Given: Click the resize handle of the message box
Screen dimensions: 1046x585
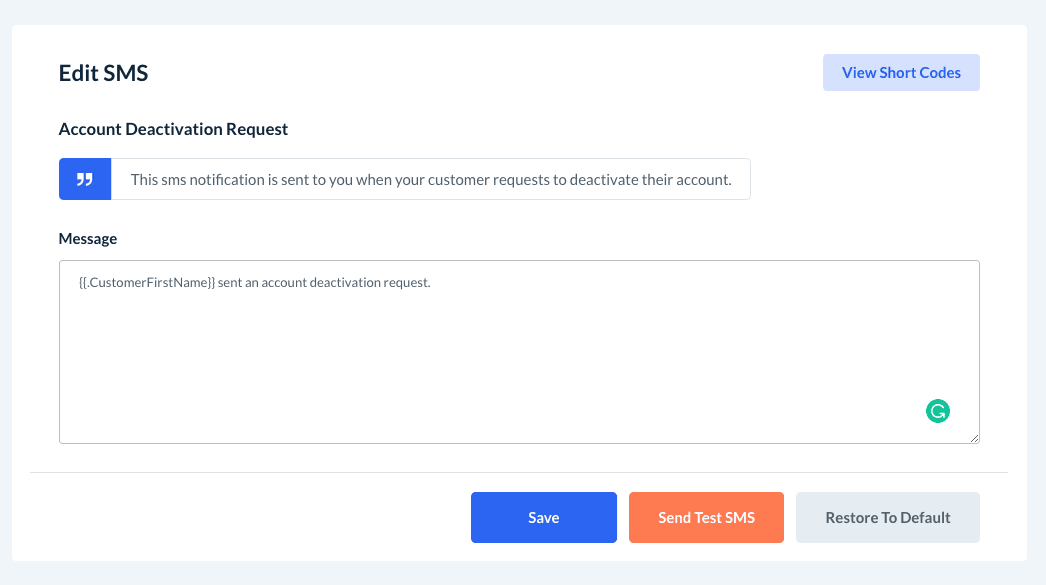Looking at the screenshot, I should 974,437.
